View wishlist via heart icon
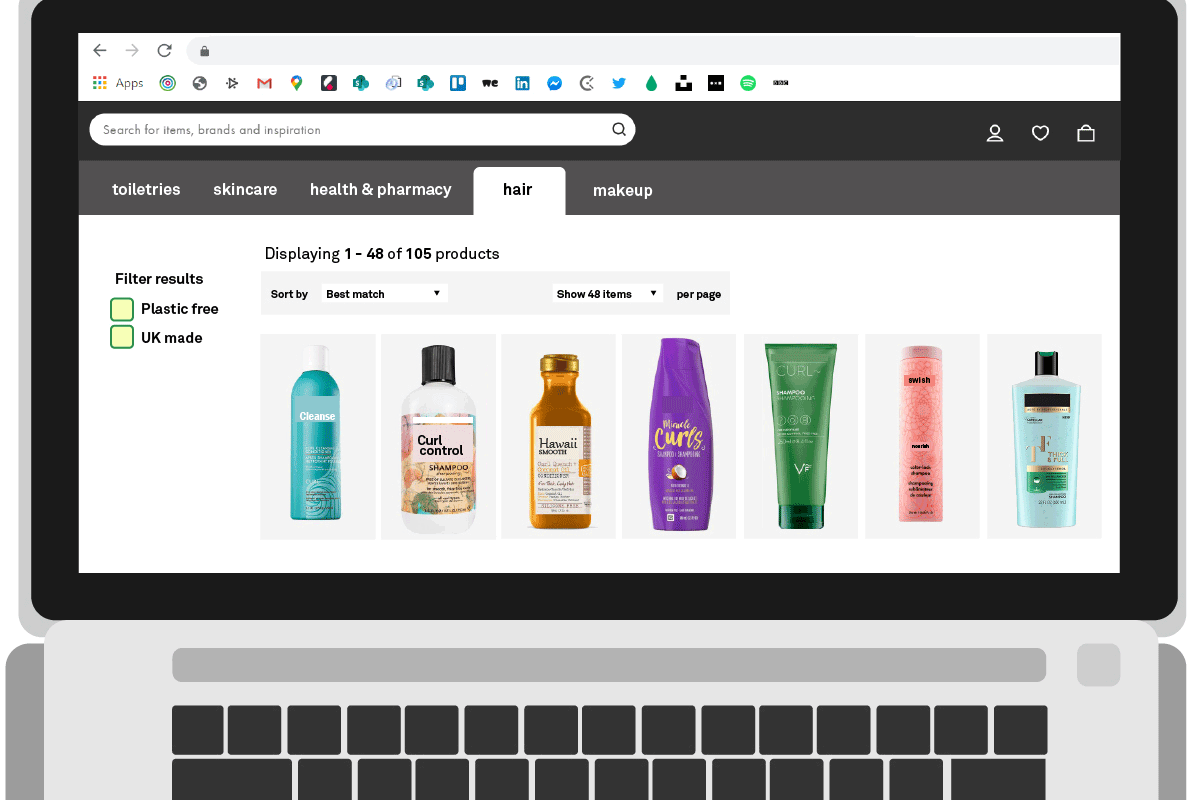Screen dimensions: 1200x800 coord(1040,133)
